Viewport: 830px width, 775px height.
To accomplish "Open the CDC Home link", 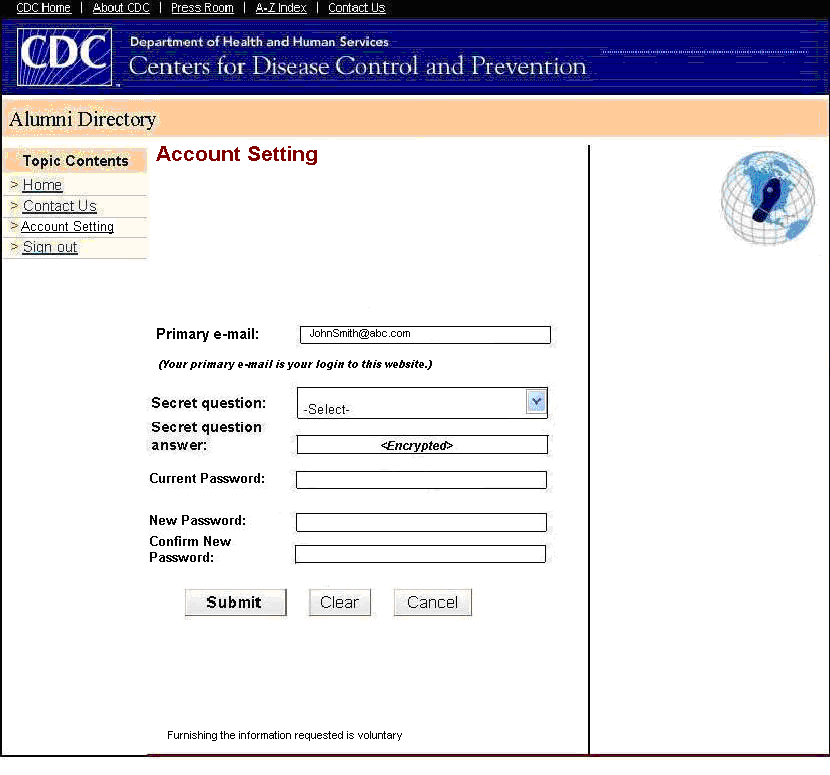I will pyautogui.click(x=43, y=8).
